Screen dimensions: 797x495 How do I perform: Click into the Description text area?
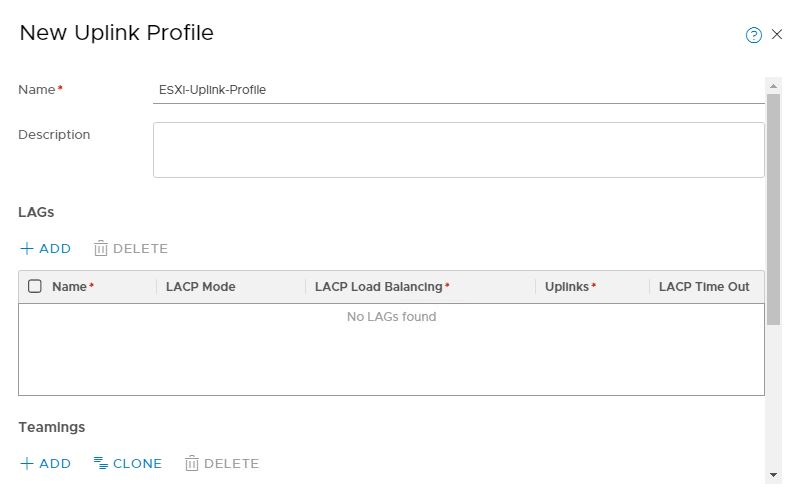tap(458, 150)
